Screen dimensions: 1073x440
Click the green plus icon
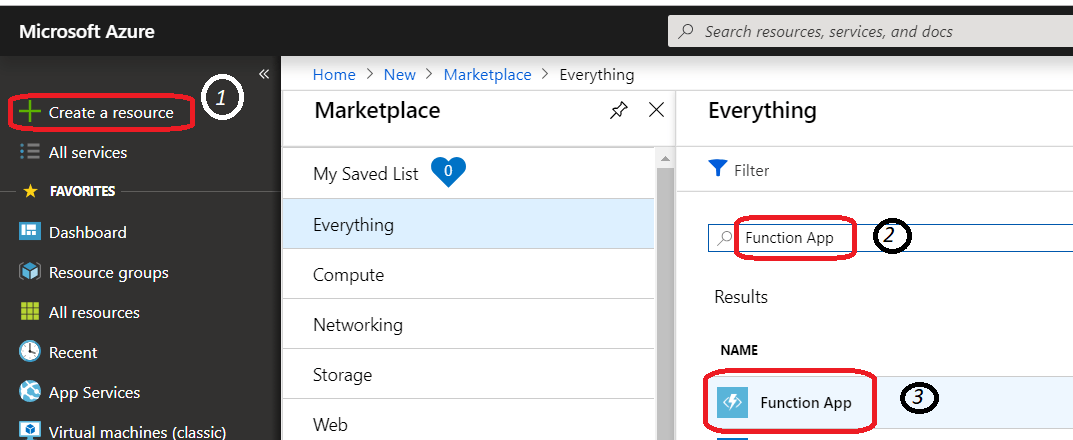(30, 112)
